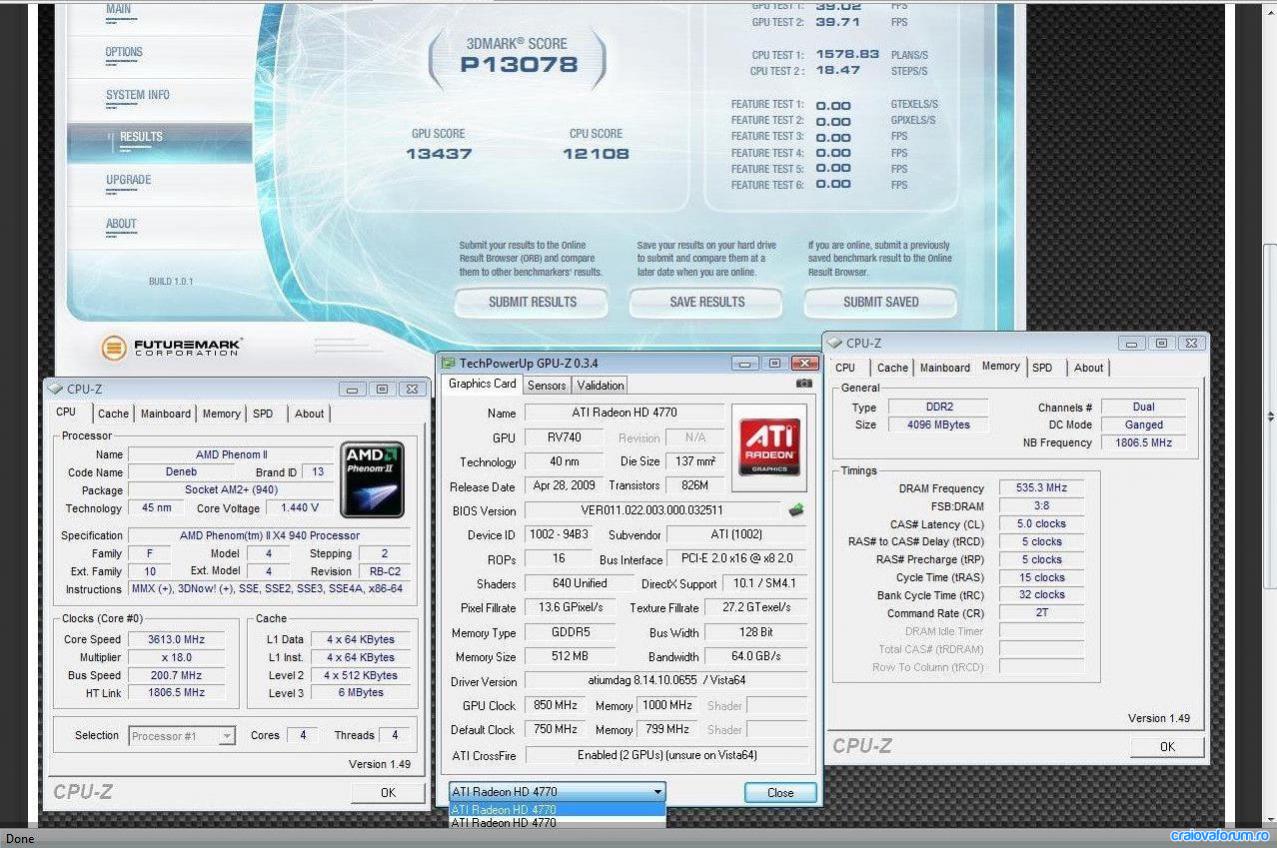Click the green BIOS save chip icon
The width and height of the screenshot is (1277, 848).
[x=797, y=510]
